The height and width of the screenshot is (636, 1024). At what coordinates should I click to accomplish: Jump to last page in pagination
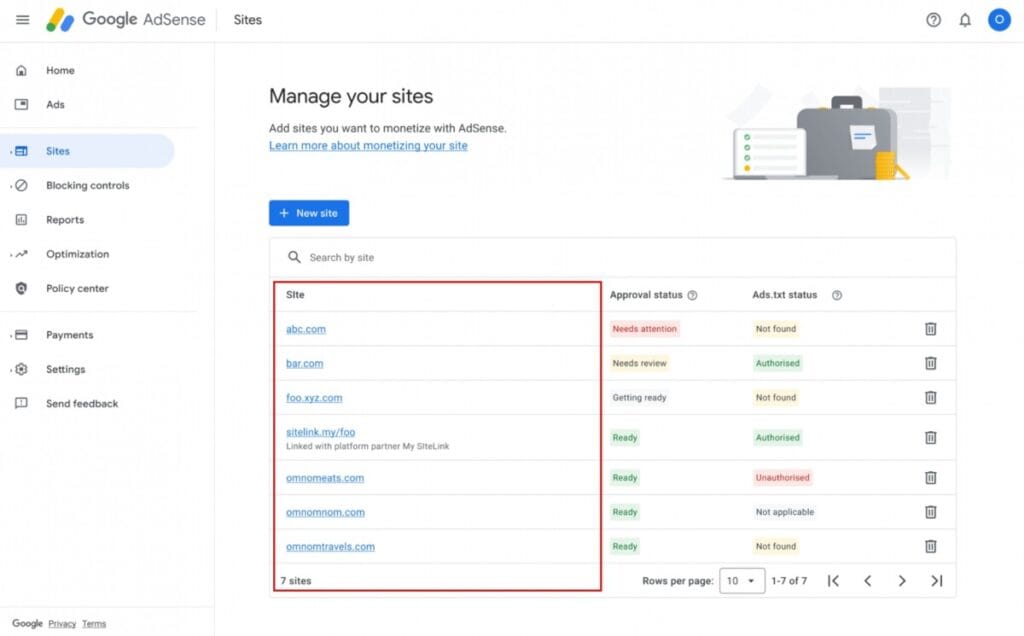pos(937,581)
